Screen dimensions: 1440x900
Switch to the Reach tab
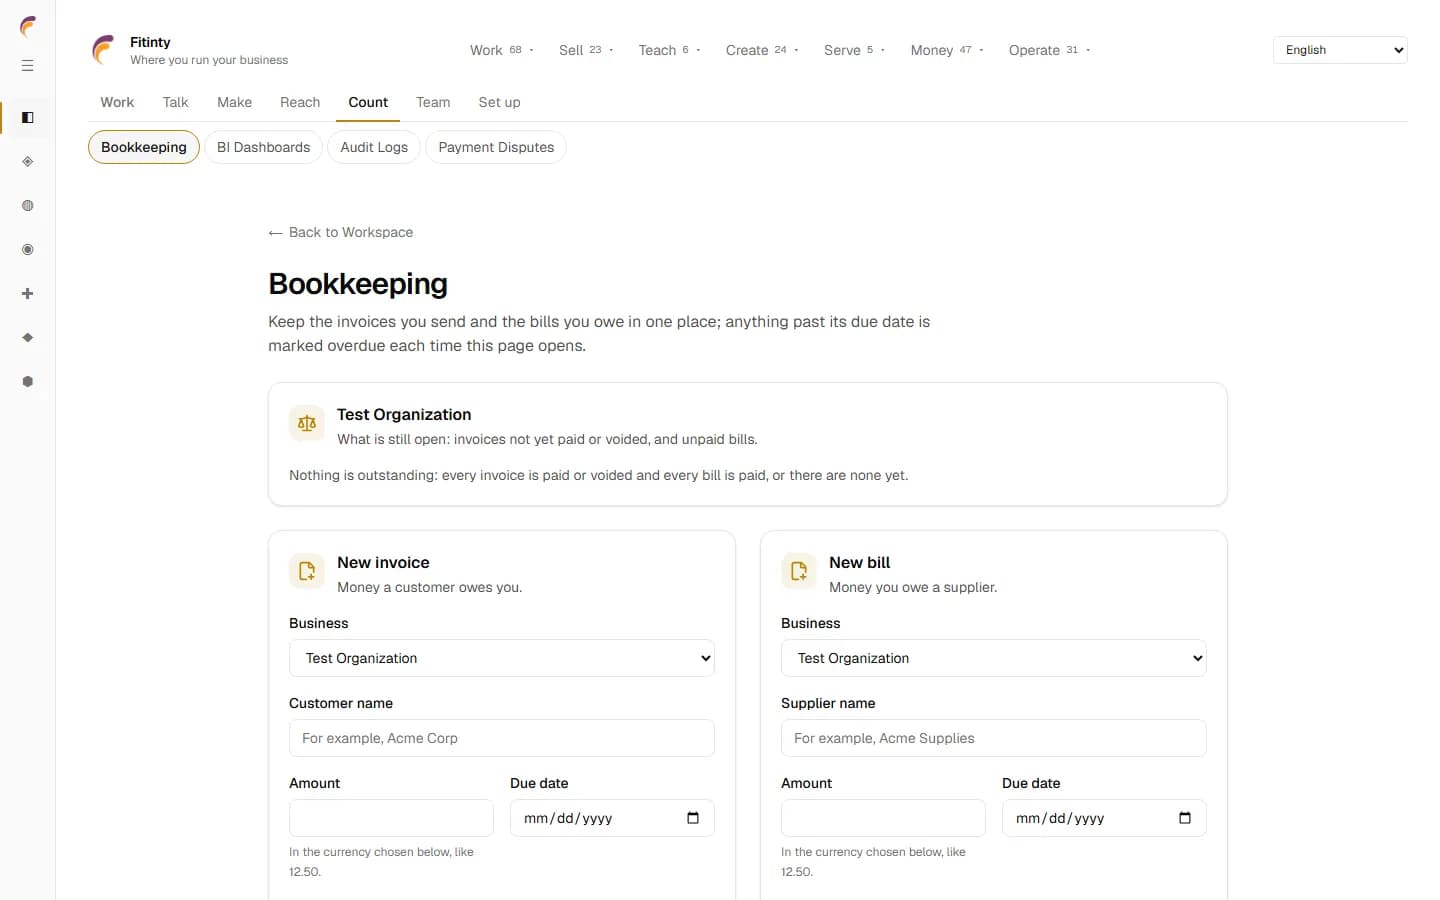pyautogui.click(x=300, y=102)
